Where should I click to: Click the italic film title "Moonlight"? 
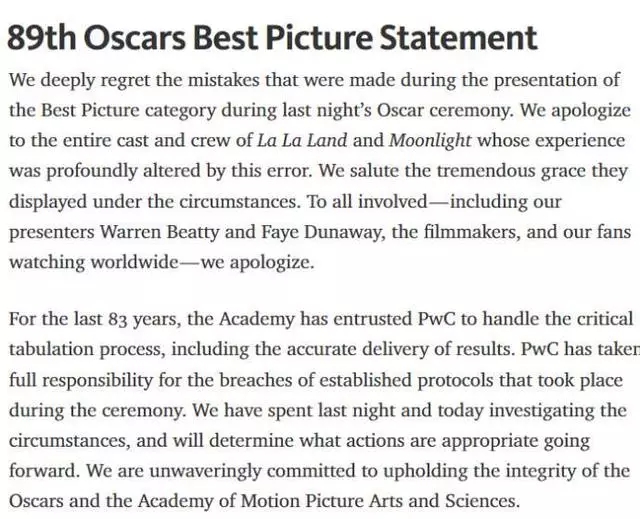tap(430, 141)
